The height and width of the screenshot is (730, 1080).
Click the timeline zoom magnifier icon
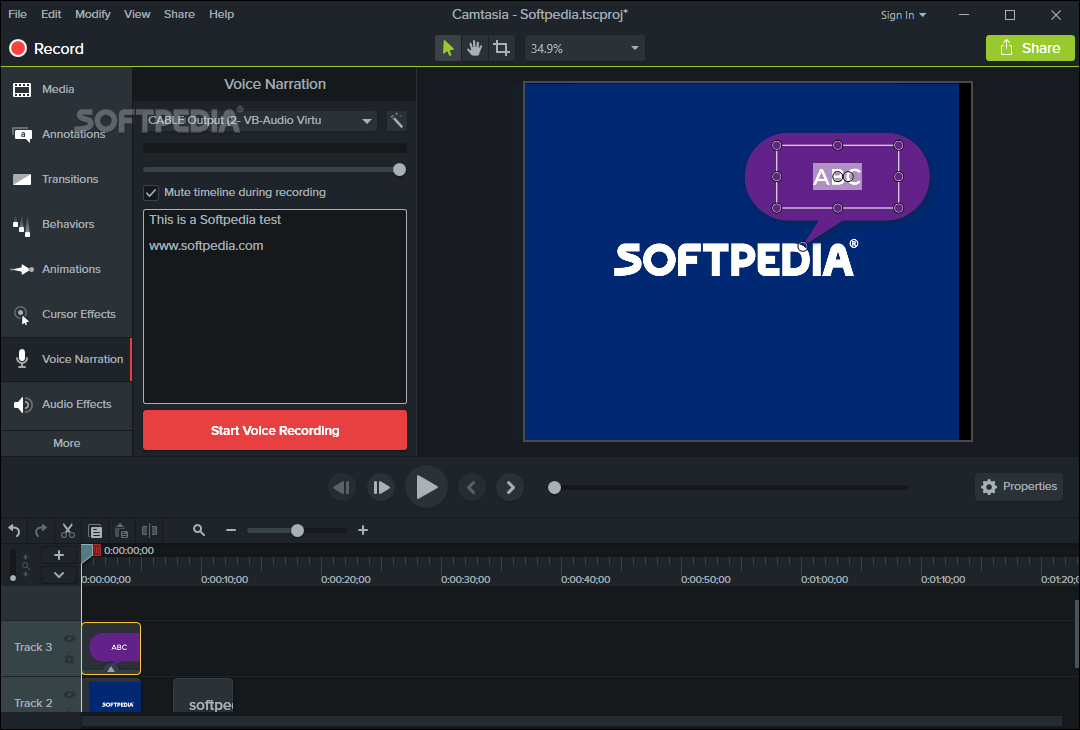tap(199, 530)
